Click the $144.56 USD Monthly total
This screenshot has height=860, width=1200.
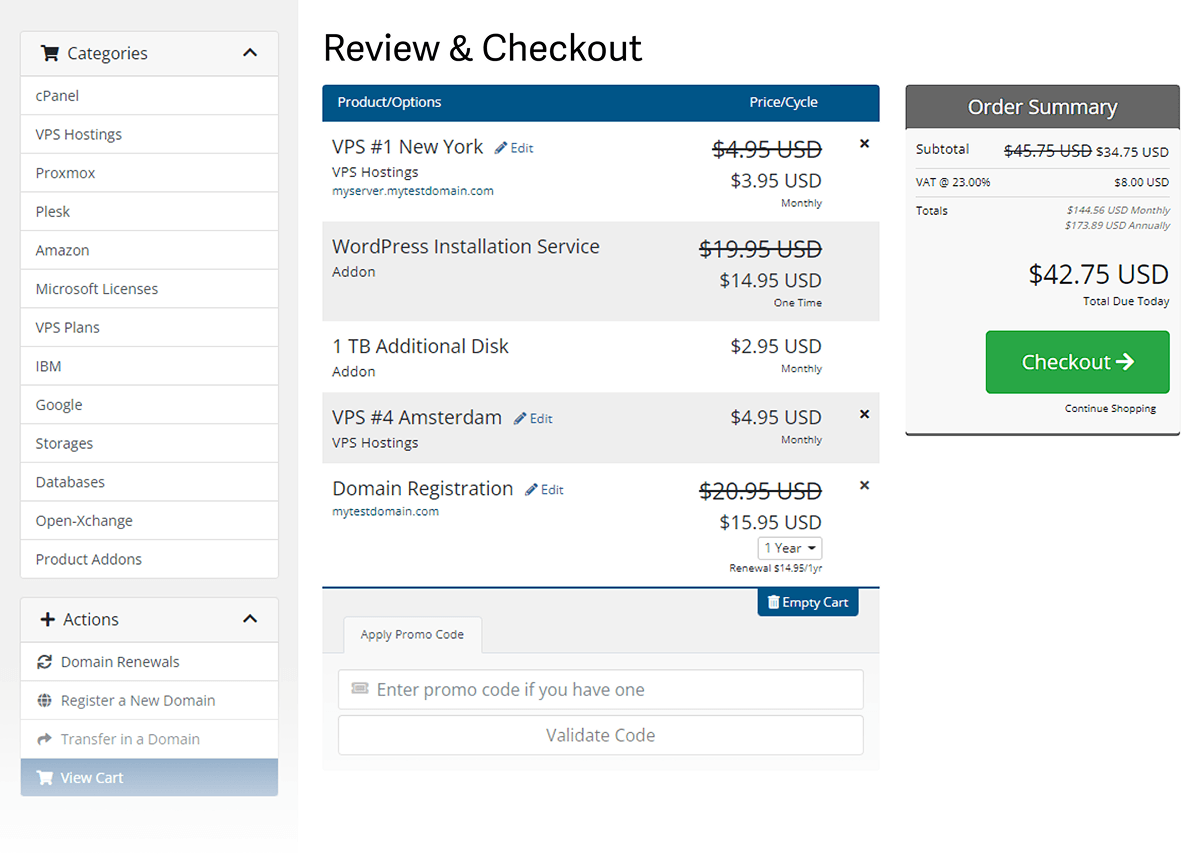coord(1118,211)
